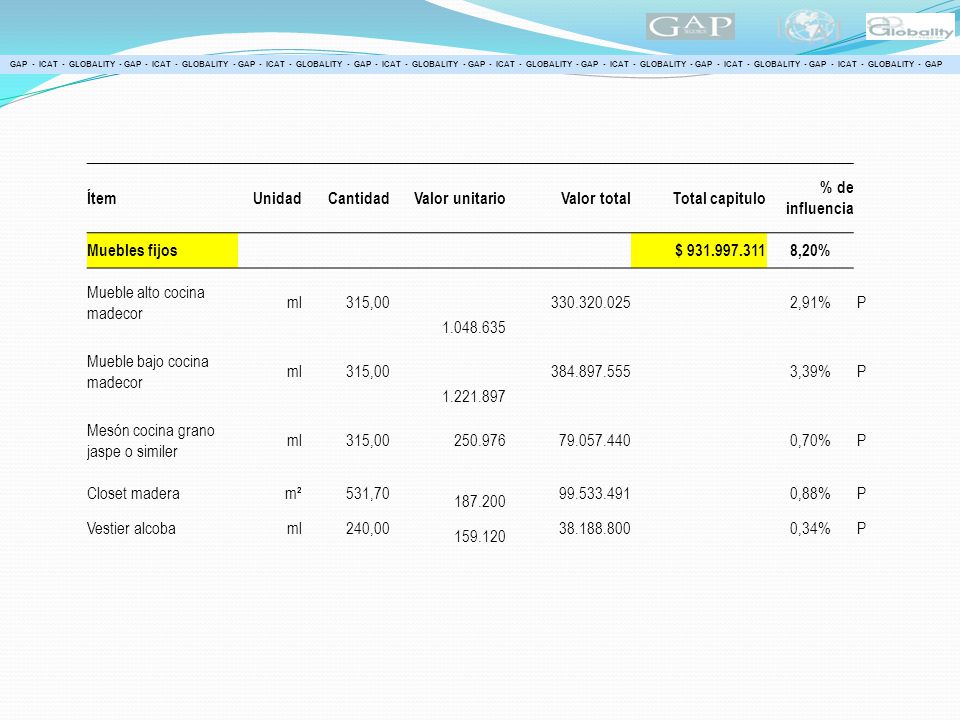Click Mueble bajo cocina madecor item
Image resolution: width=960 pixels, height=720 pixels.
click(x=148, y=372)
